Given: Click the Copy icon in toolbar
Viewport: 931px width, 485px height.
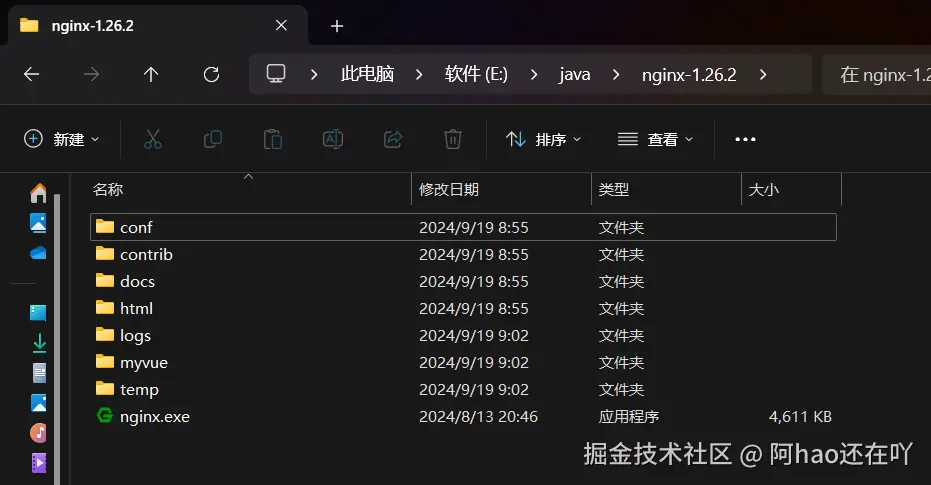Looking at the screenshot, I should tap(213, 140).
